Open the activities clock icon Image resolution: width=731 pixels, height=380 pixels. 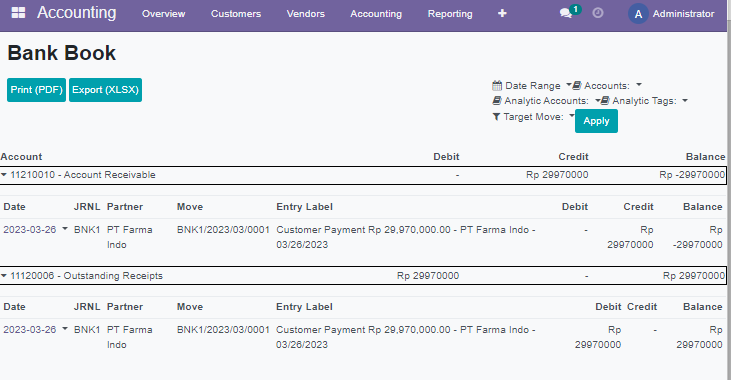(598, 13)
